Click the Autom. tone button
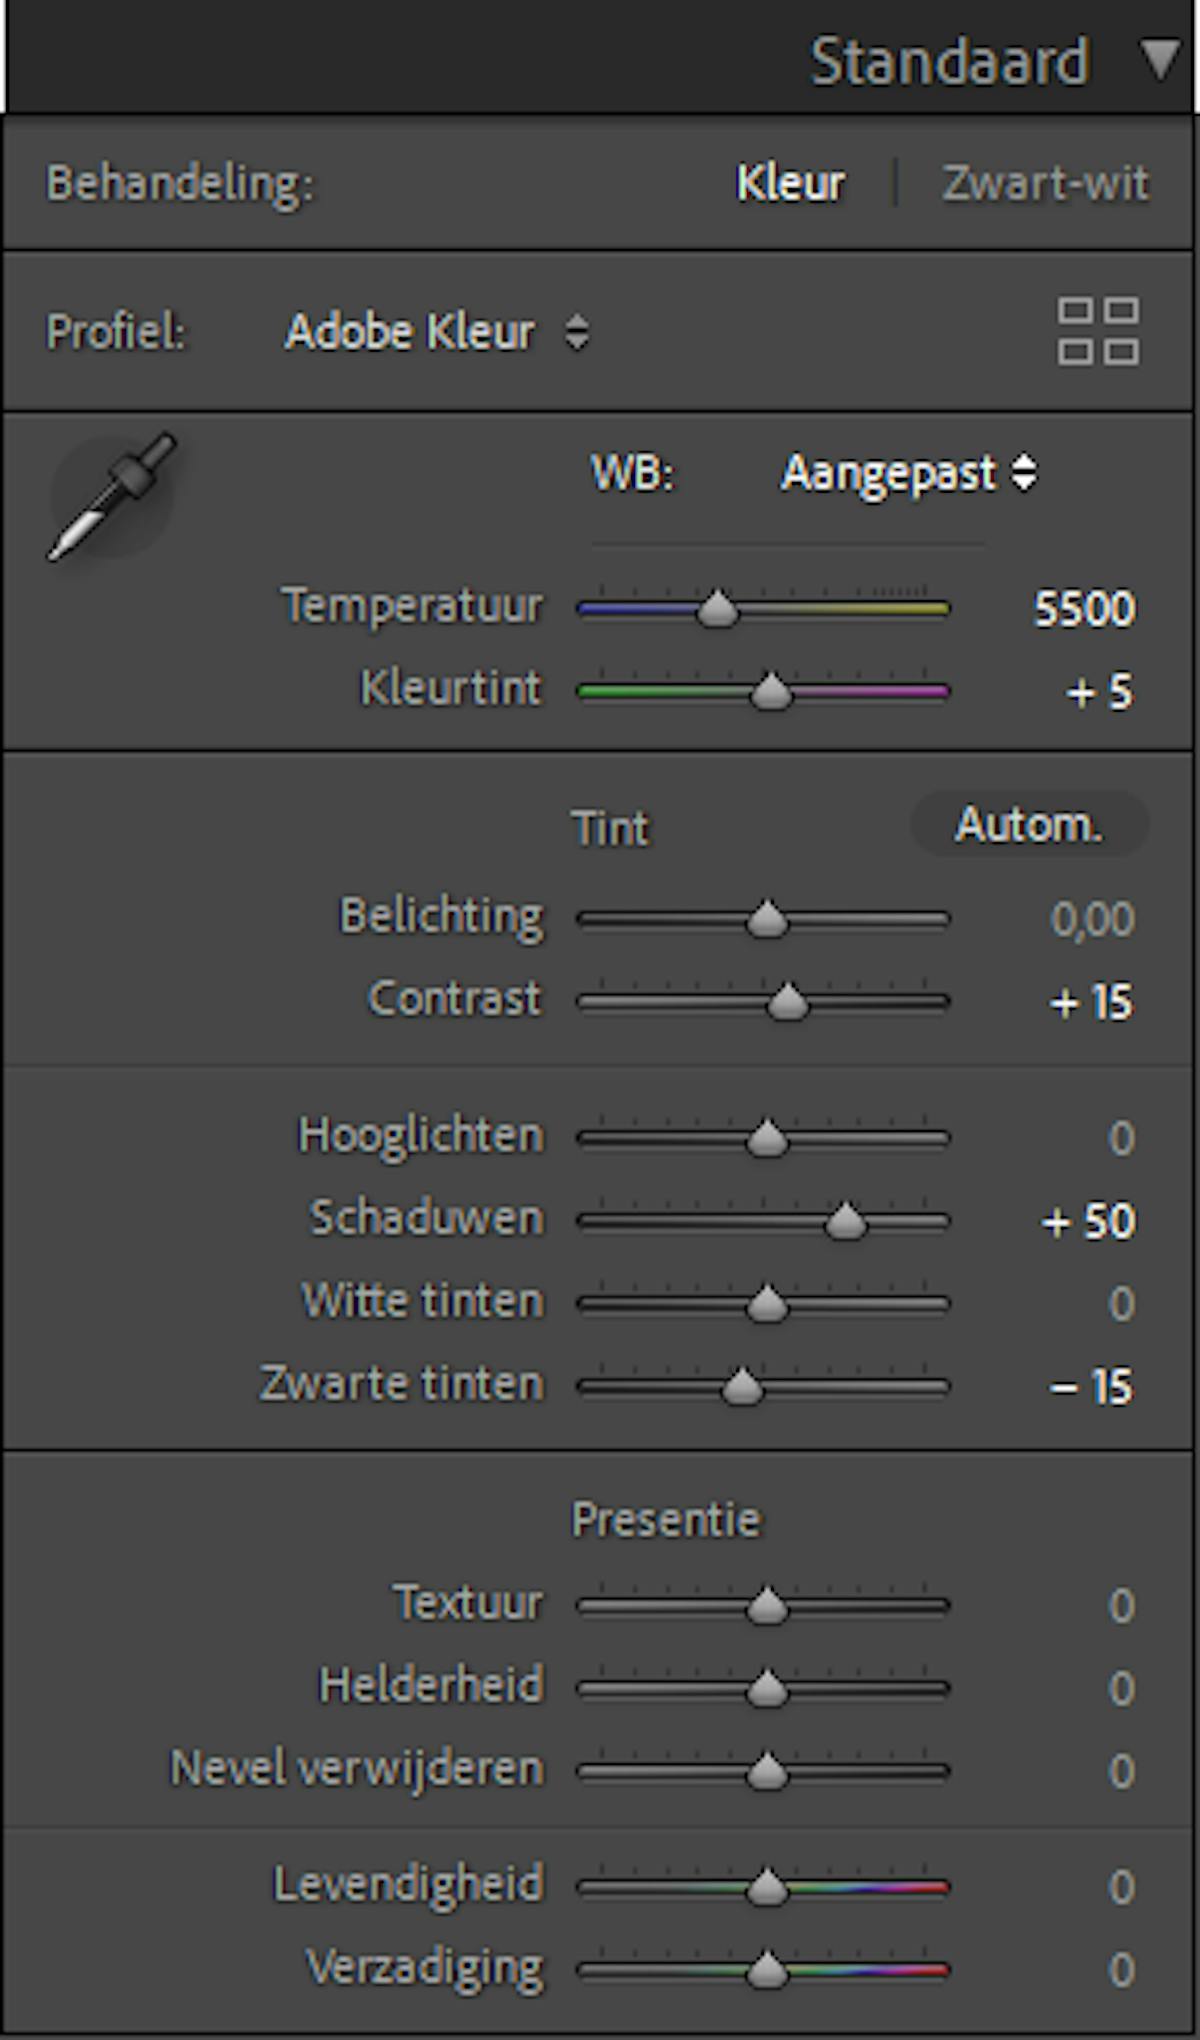The image size is (1200, 2040). [1029, 824]
